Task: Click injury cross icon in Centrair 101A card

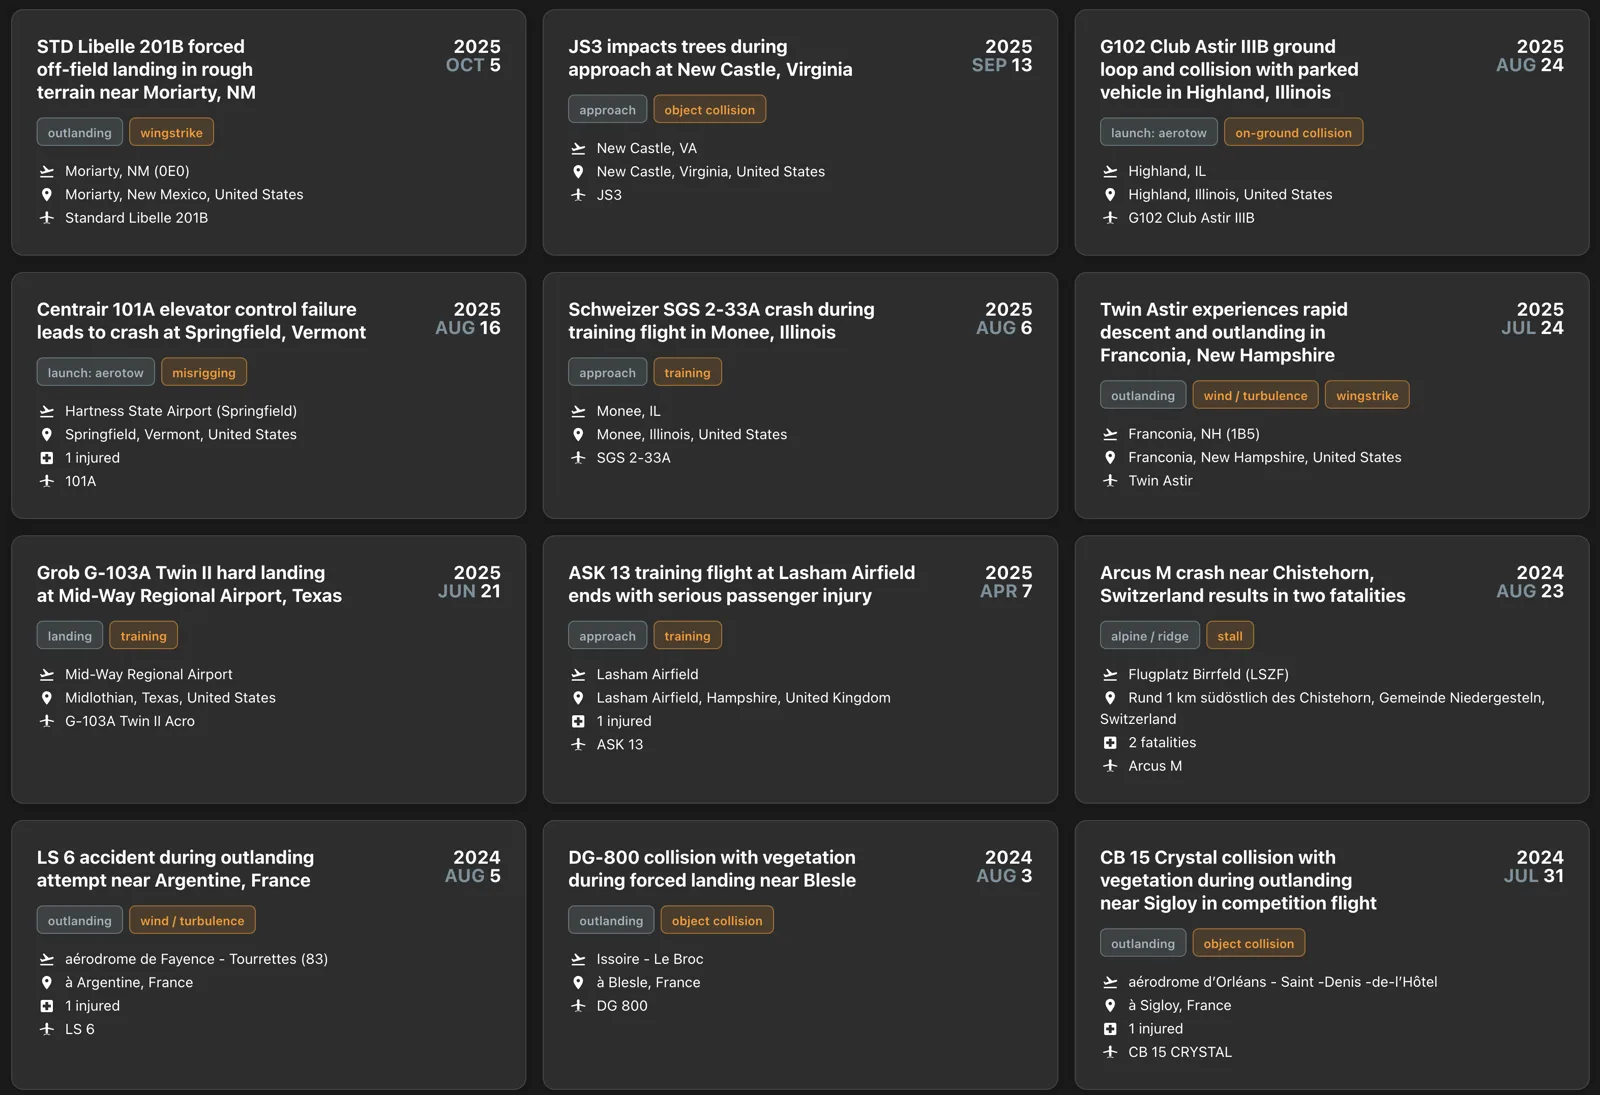Action: pos(46,458)
